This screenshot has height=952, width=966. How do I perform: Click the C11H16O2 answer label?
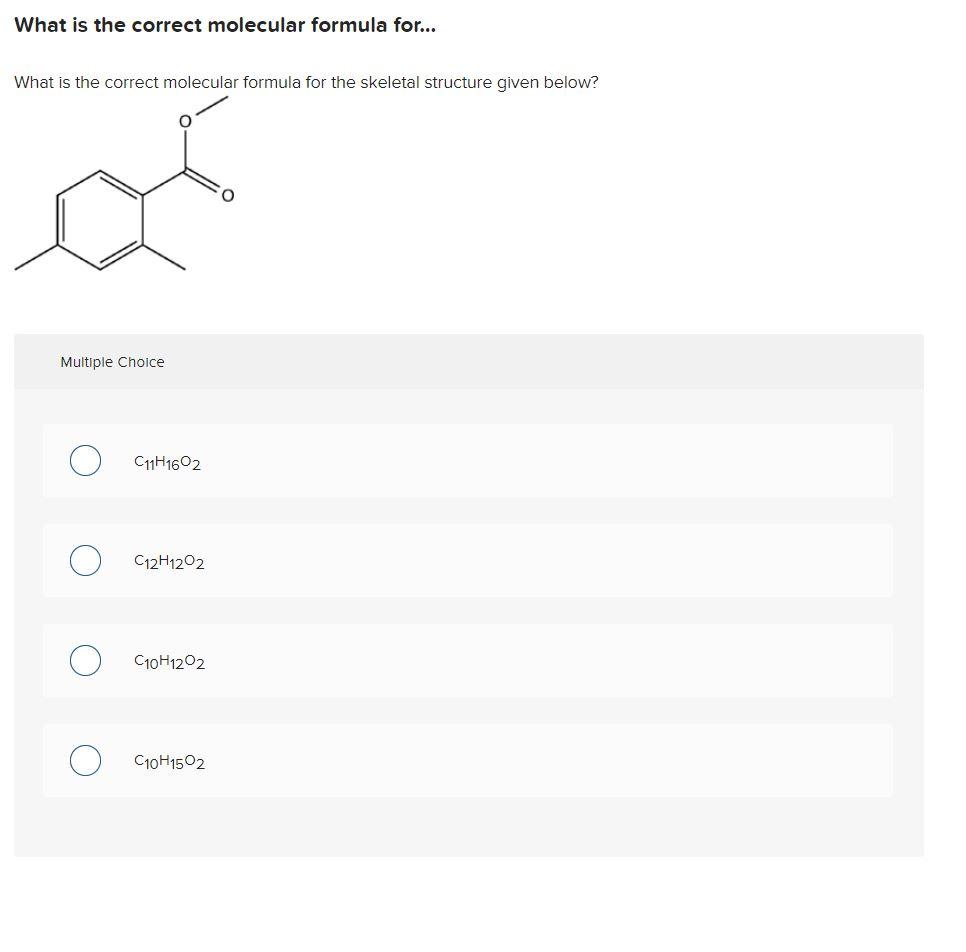[x=166, y=461]
